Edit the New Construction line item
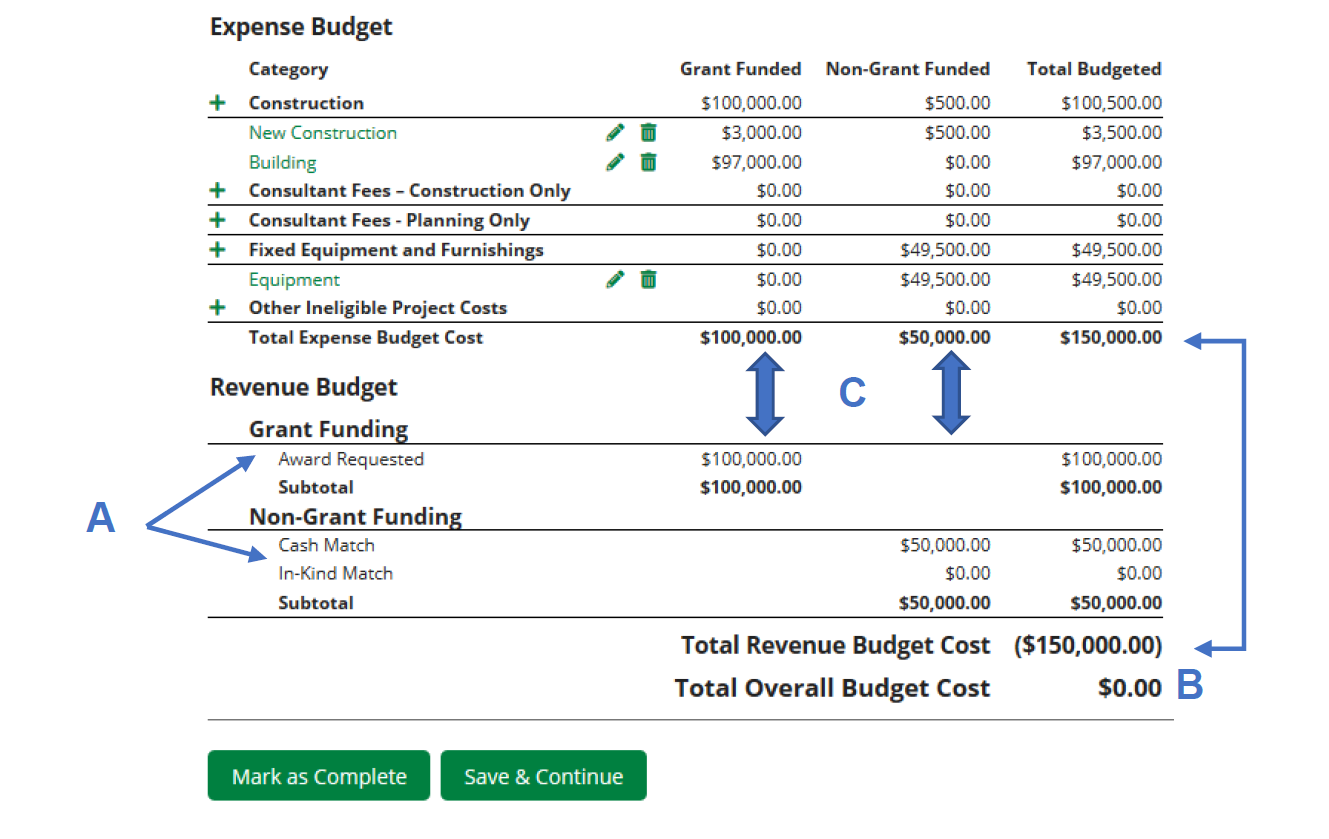 tap(616, 132)
